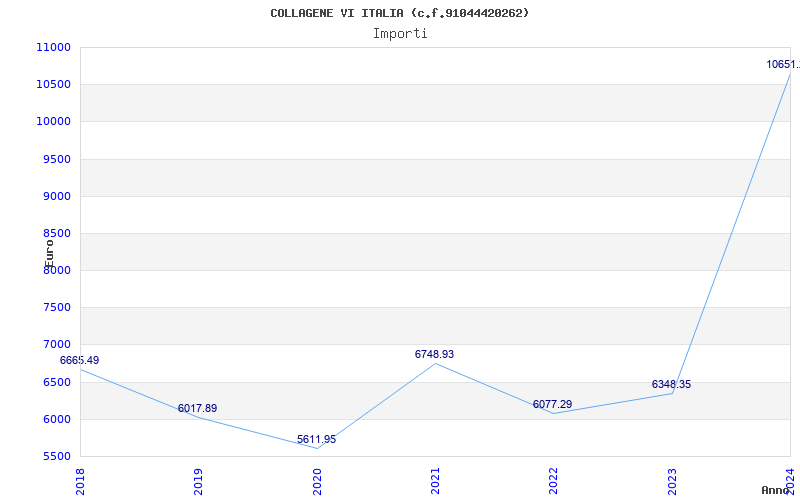This screenshot has width=800, height=500.
Task: Click the 6077.29 data label
Action: (x=553, y=404)
